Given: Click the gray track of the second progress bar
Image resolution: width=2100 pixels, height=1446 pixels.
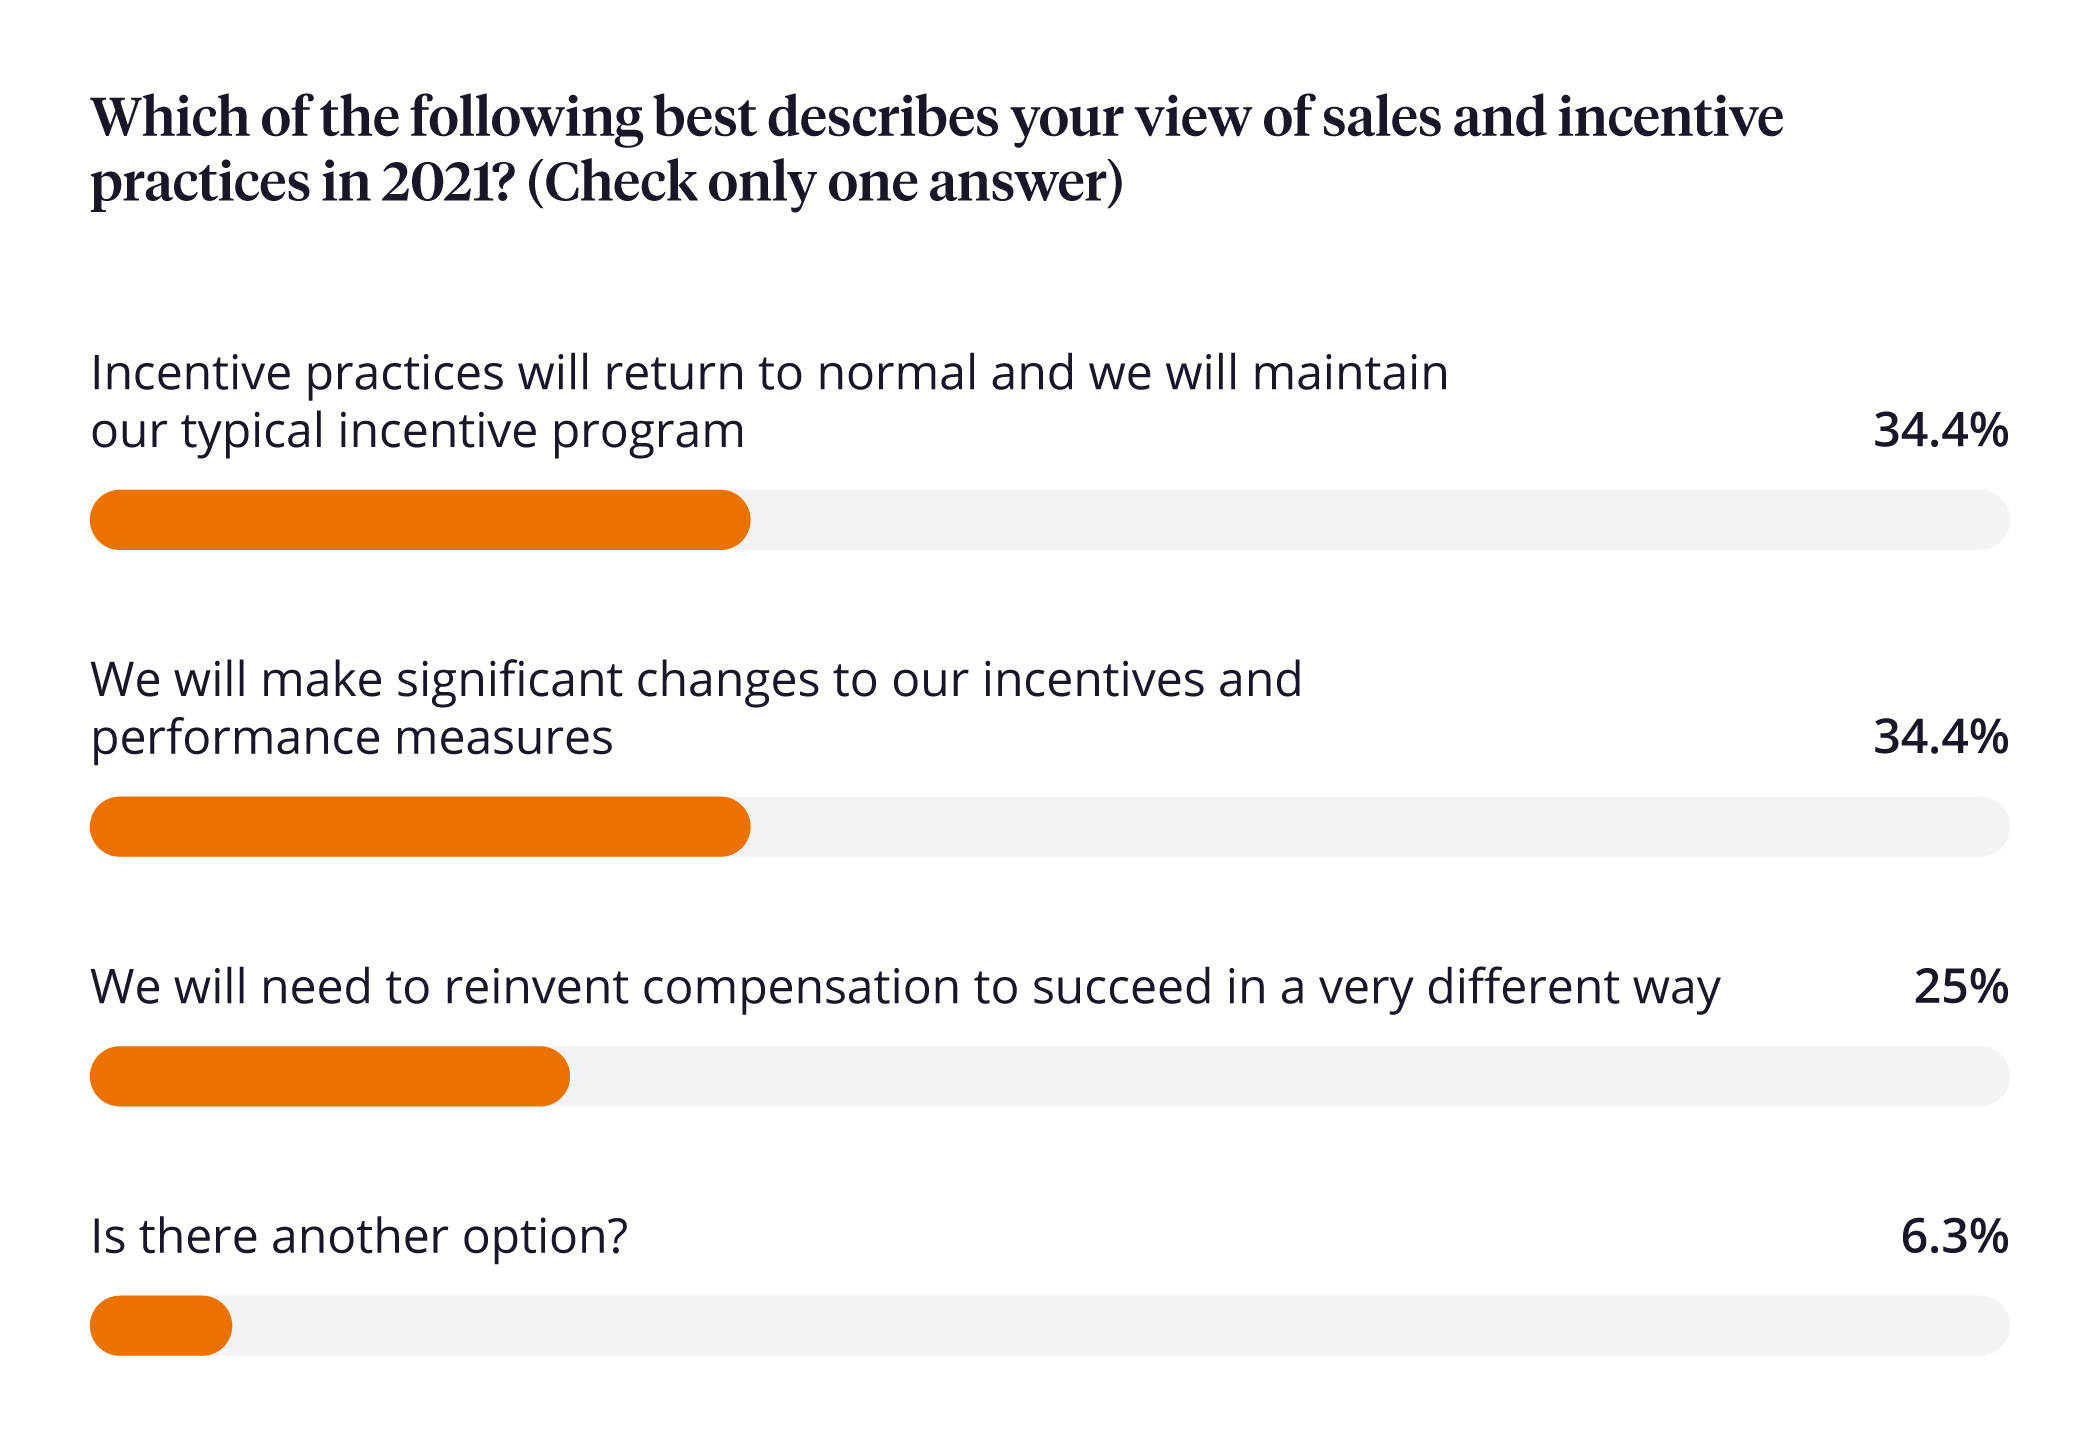Looking at the screenshot, I should click(1380, 827).
